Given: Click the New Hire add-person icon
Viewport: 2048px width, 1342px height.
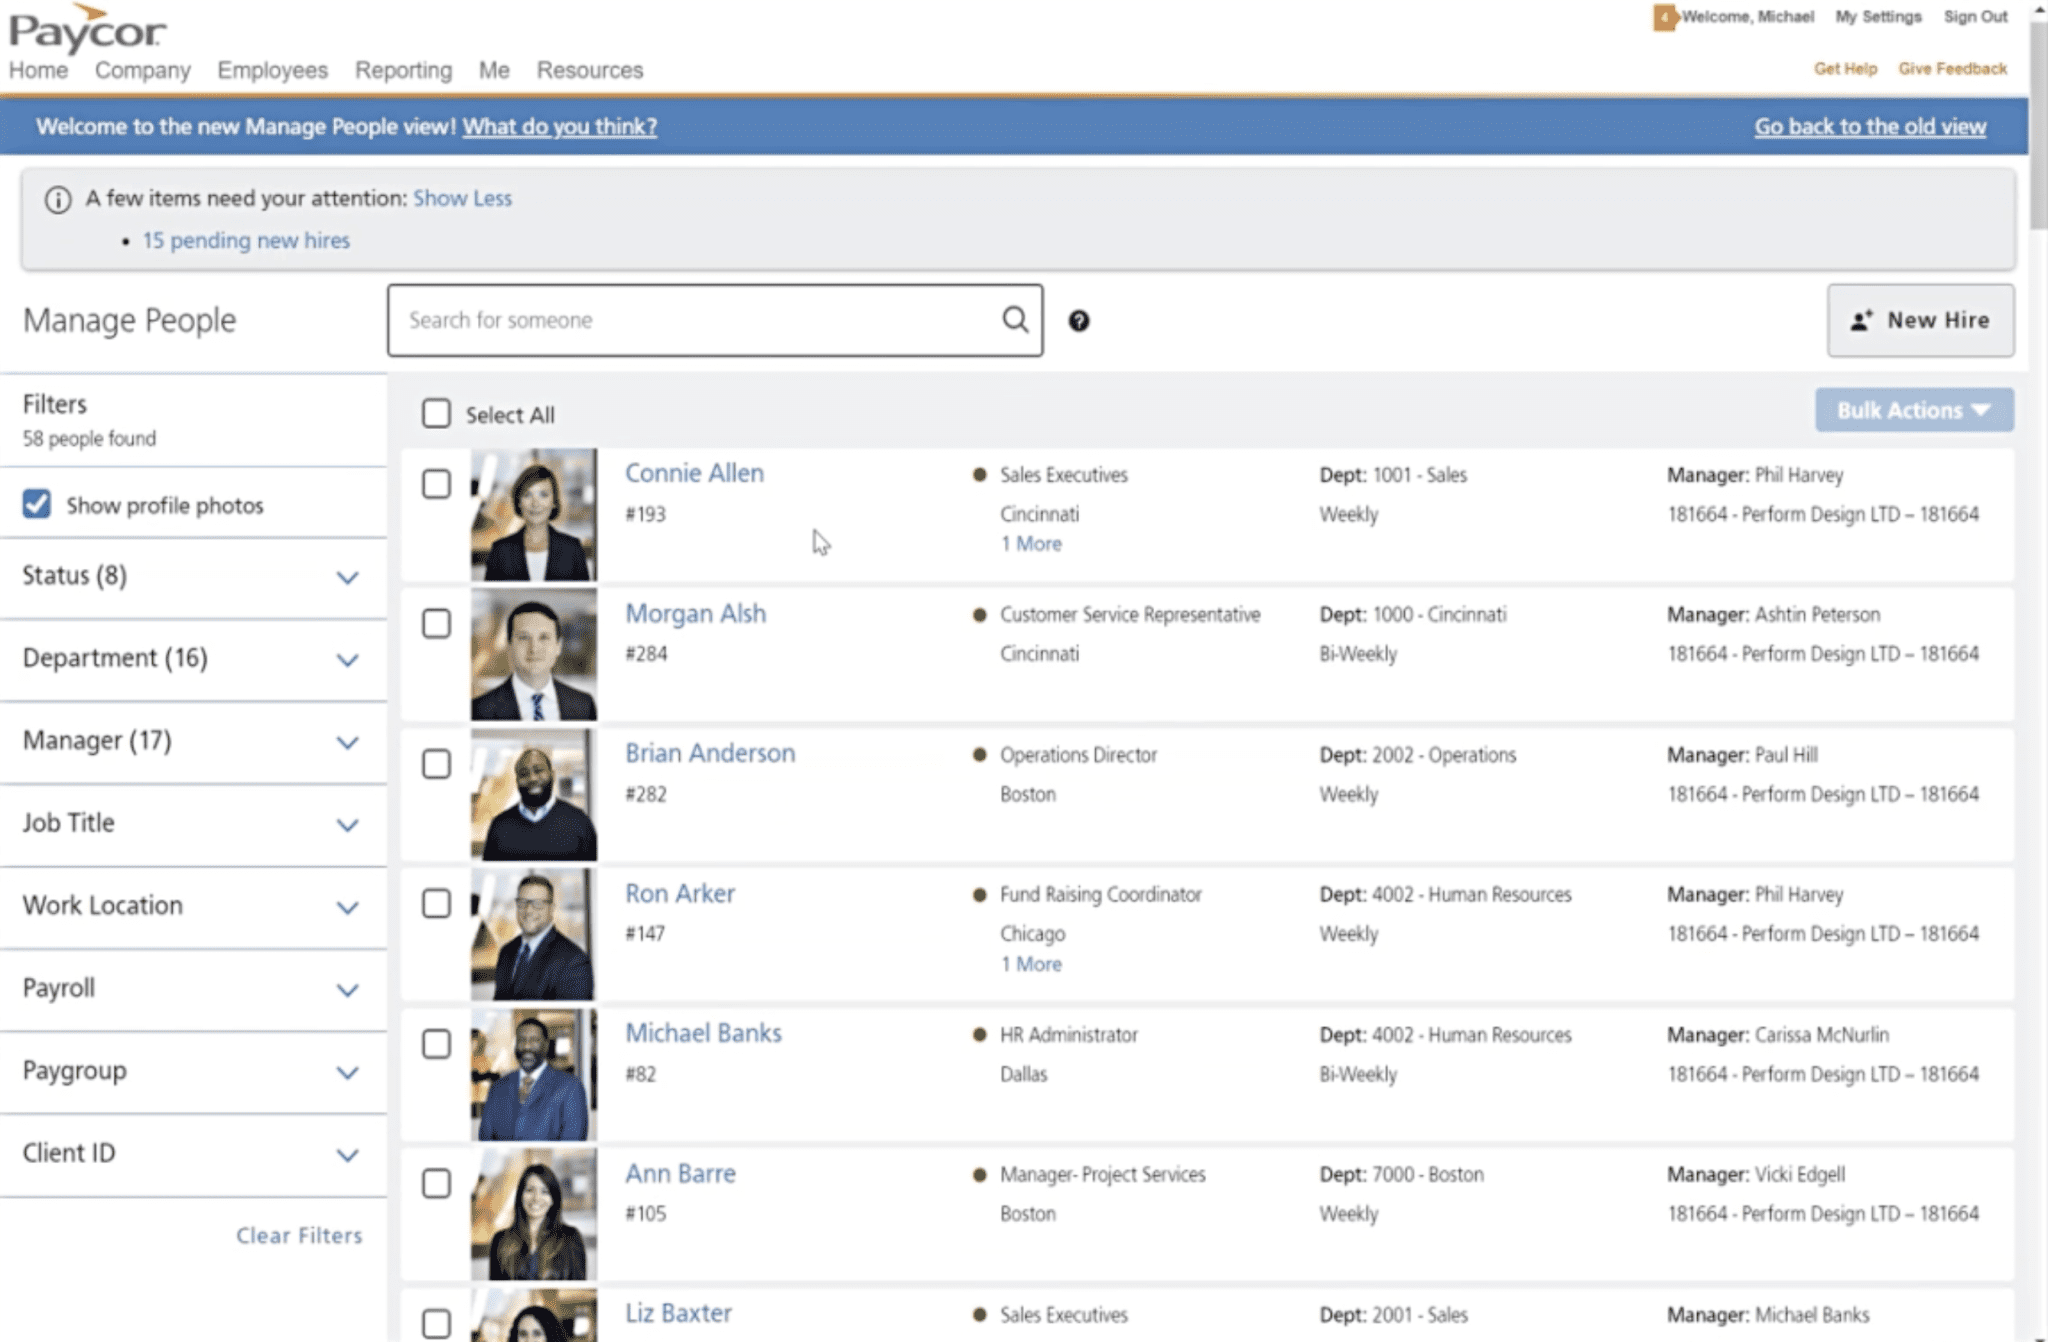Looking at the screenshot, I should tap(1861, 319).
